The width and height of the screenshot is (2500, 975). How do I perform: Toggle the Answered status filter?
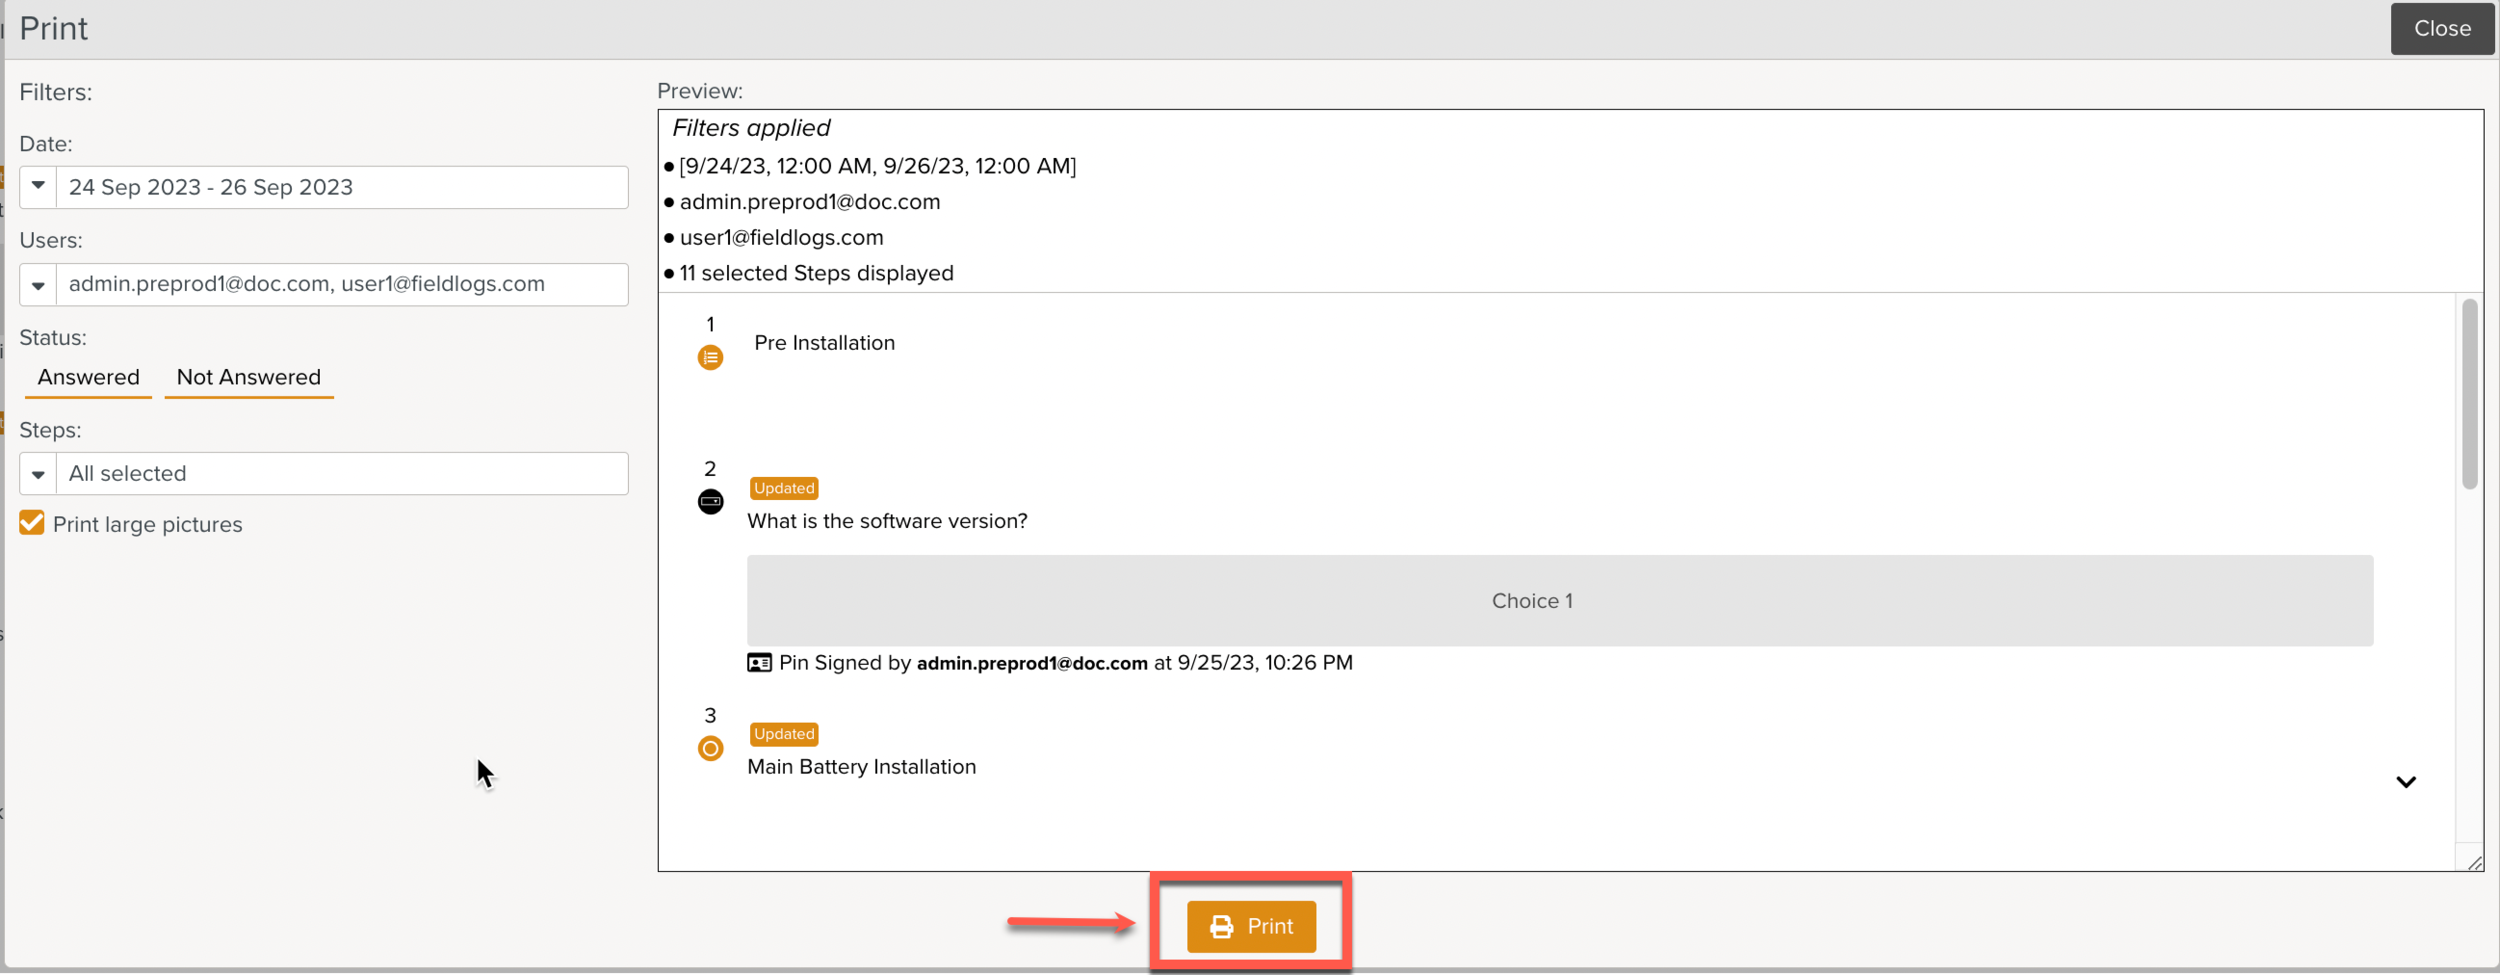(x=88, y=377)
